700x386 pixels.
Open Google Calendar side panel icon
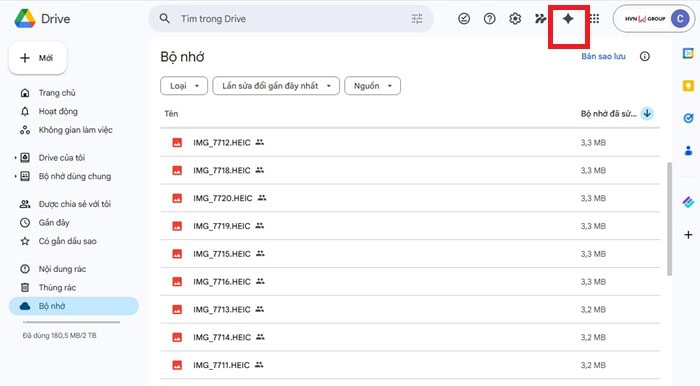[688, 54]
